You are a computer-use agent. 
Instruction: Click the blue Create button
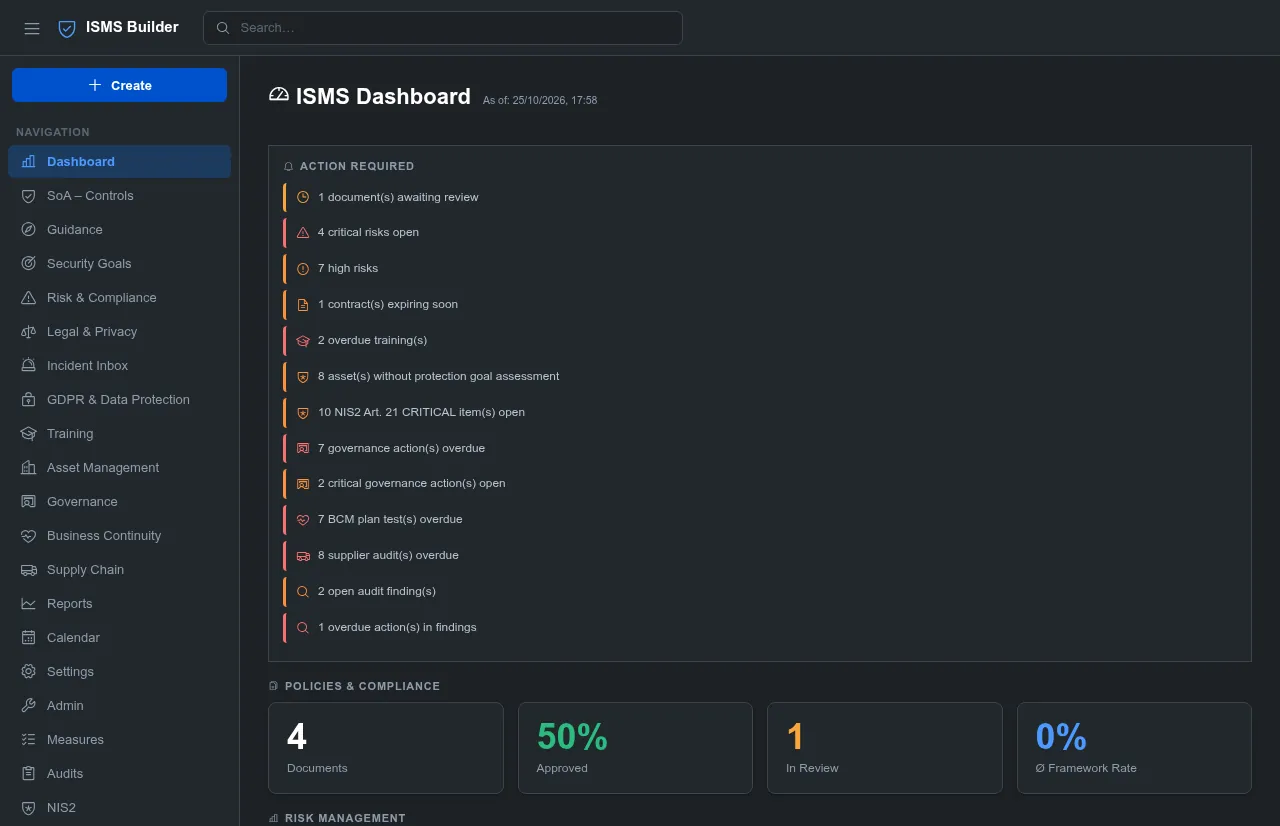tap(119, 85)
